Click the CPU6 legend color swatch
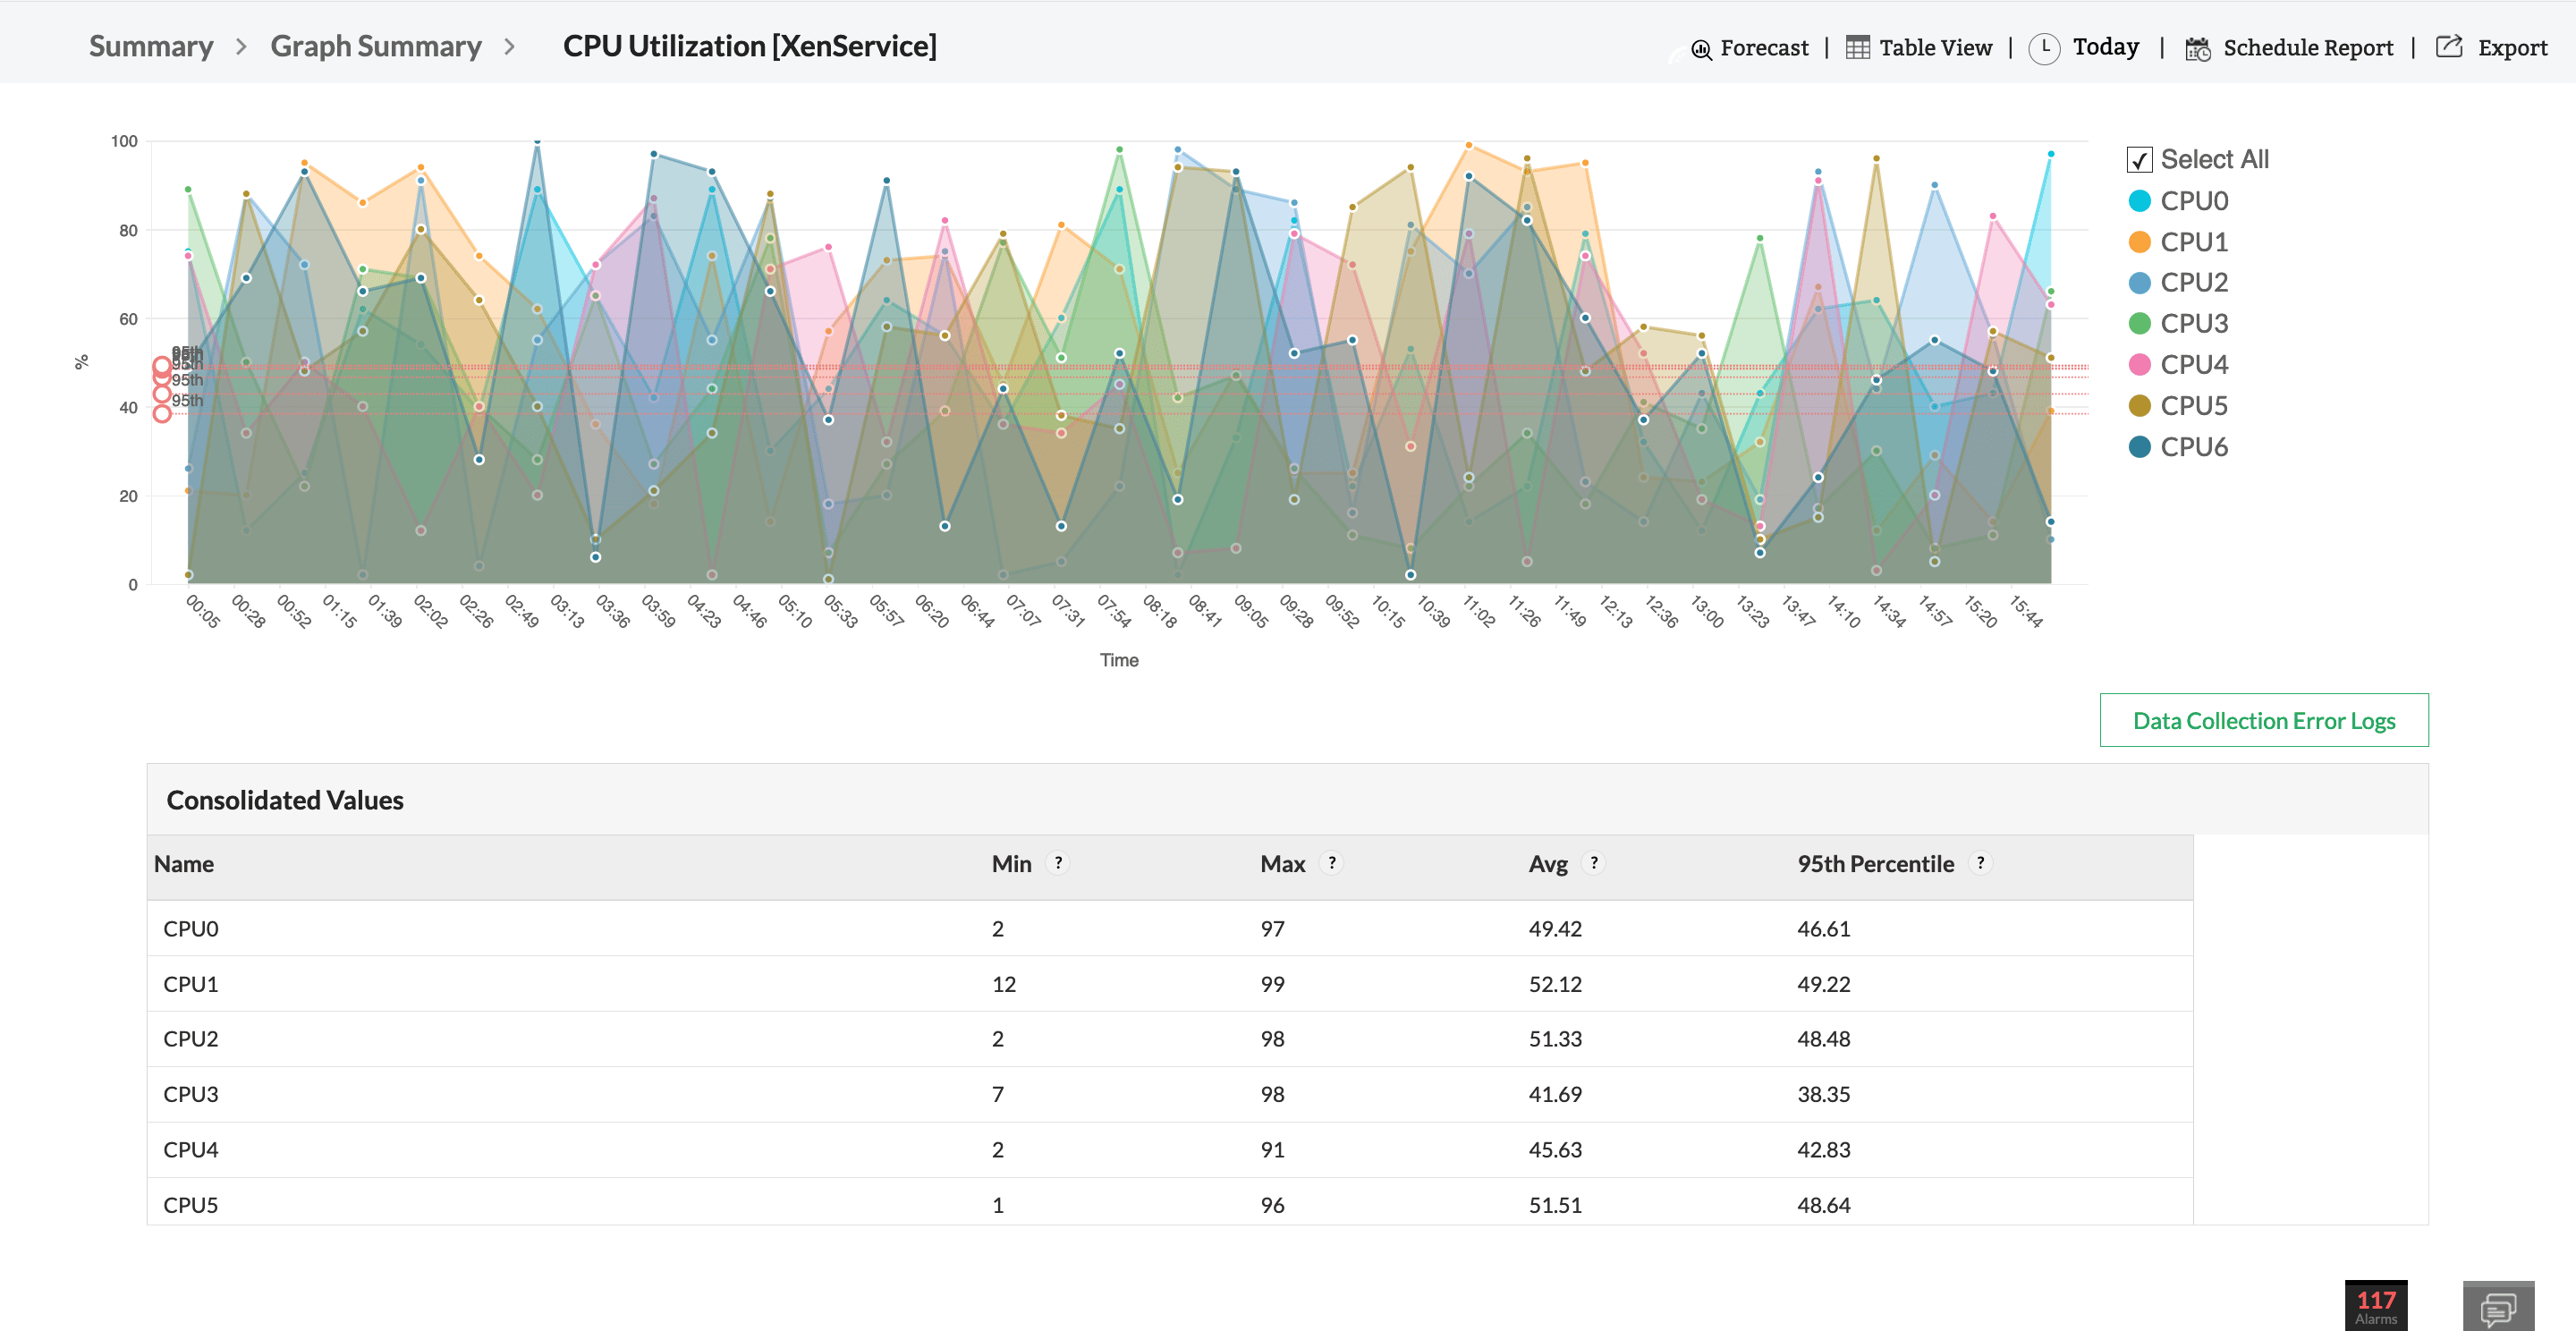 pyautogui.click(x=2139, y=447)
